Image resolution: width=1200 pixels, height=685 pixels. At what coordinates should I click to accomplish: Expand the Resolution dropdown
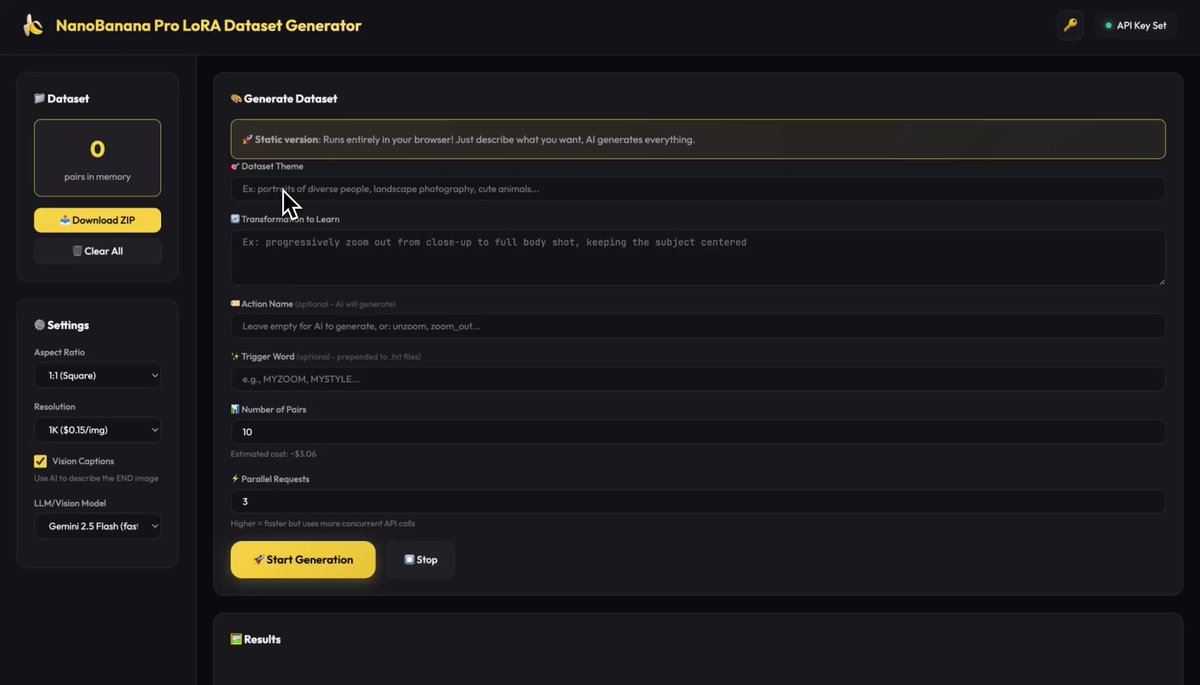pos(97,430)
